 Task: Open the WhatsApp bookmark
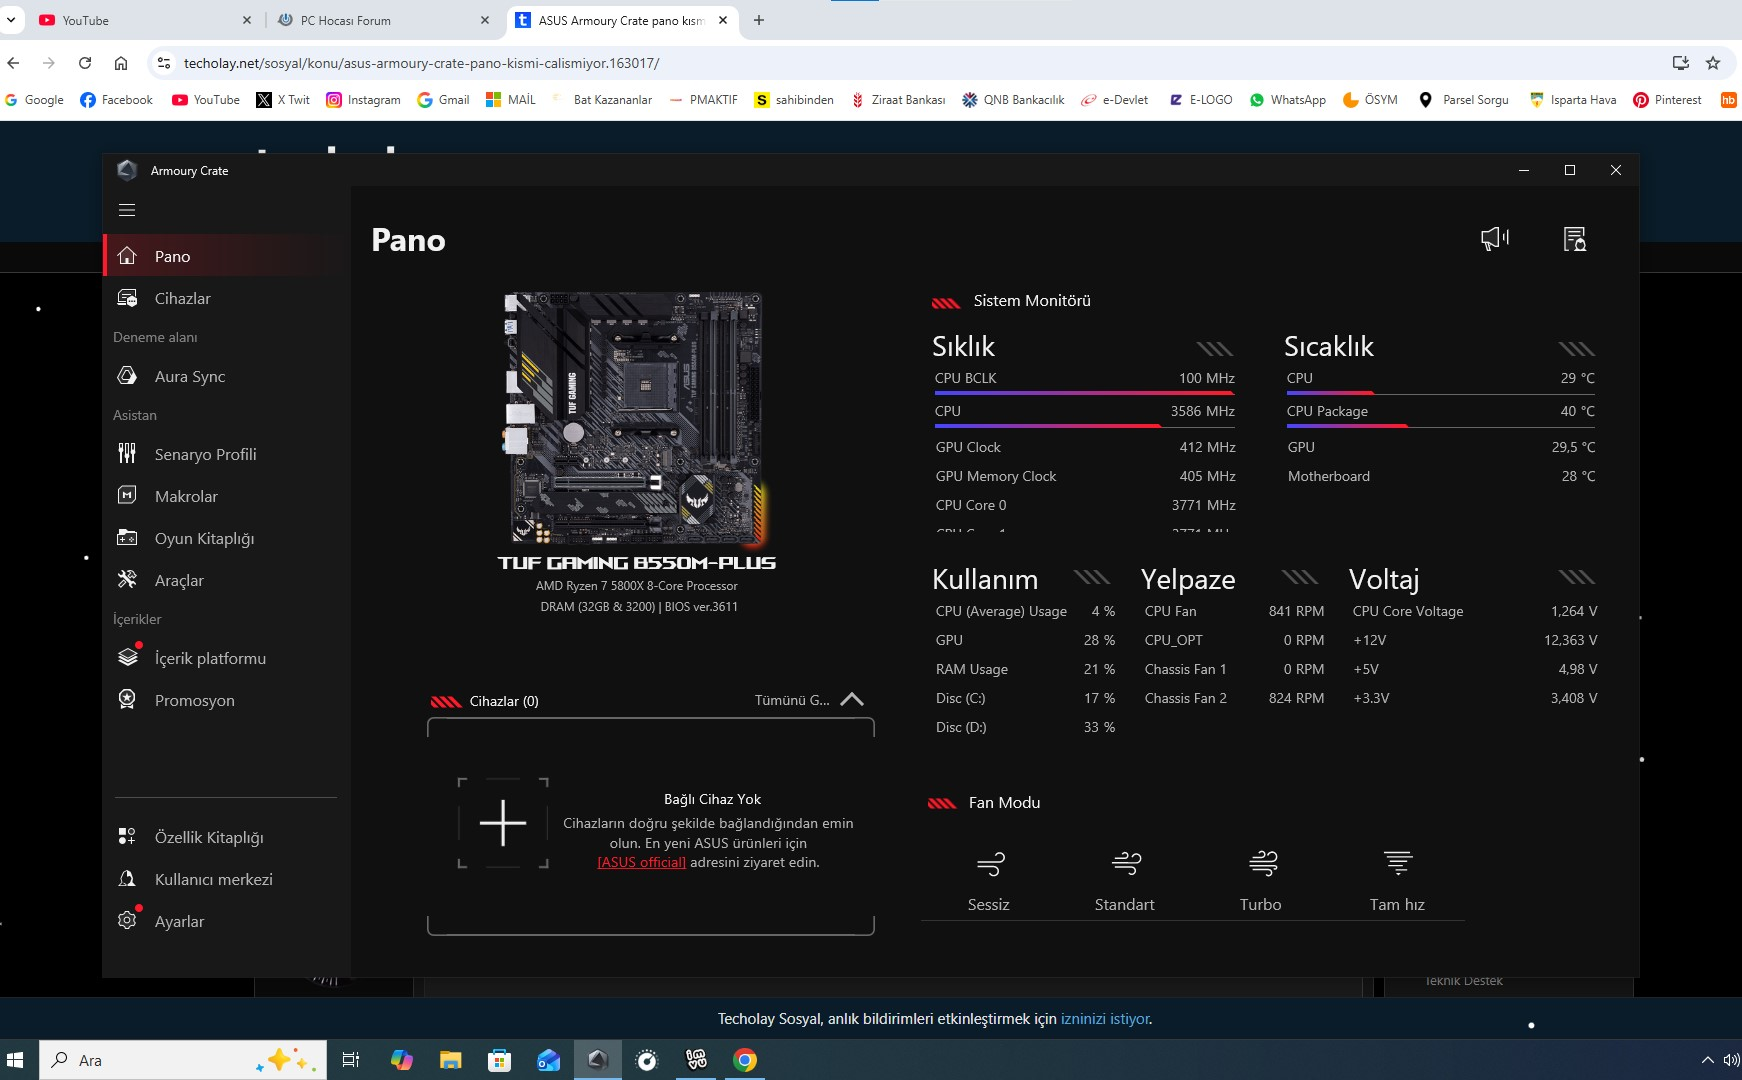click(x=1288, y=100)
